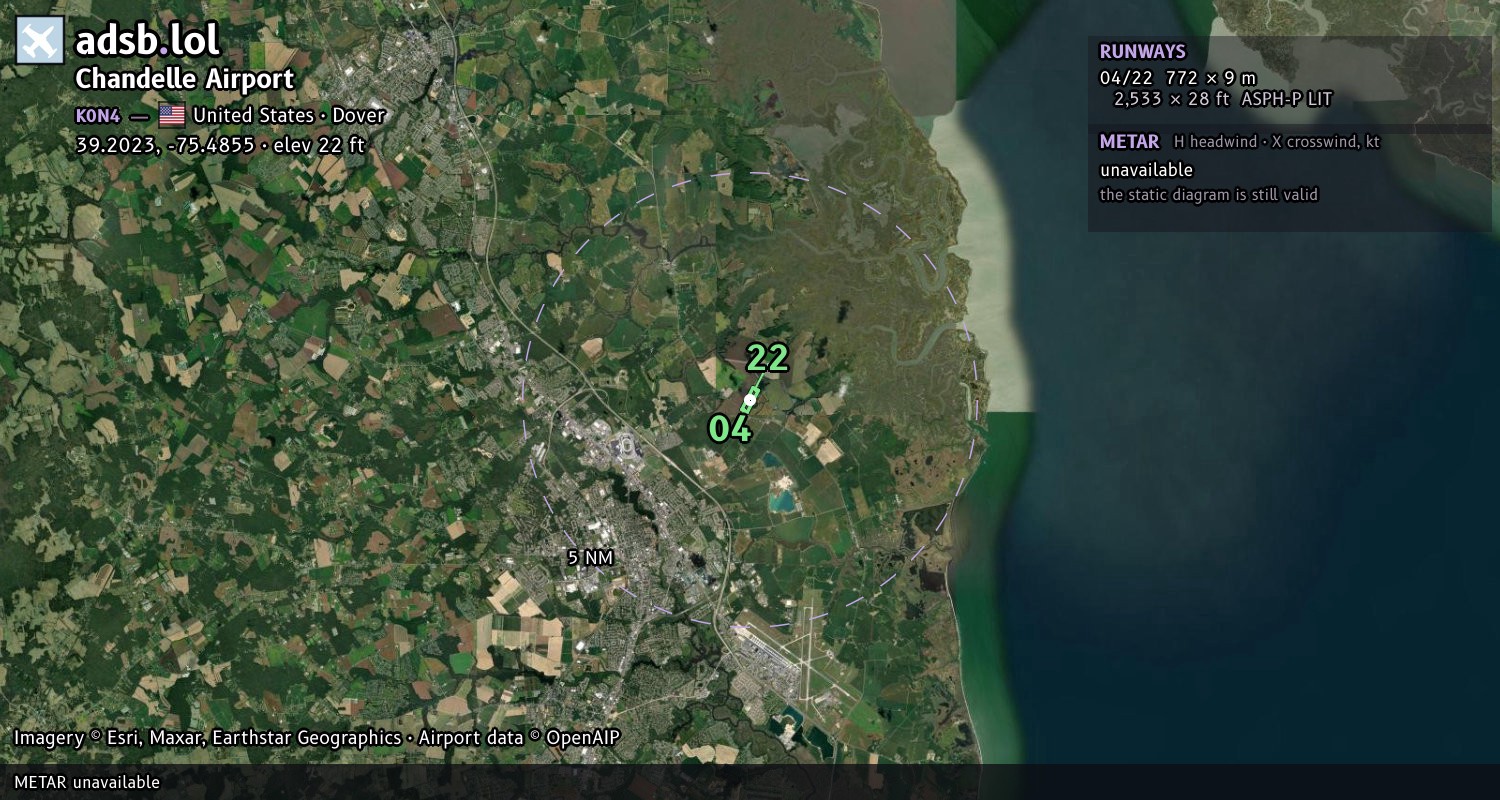
Task: Click the 2,533 × 28 ft ASPH-P LIT line
Action: [x=1223, y=99]
